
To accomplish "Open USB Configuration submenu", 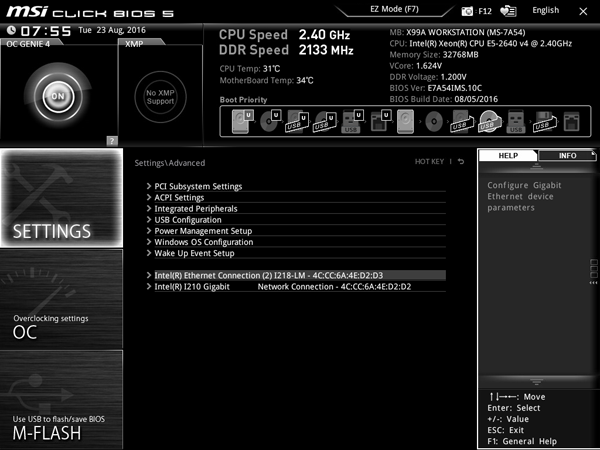I will [296, 220].
